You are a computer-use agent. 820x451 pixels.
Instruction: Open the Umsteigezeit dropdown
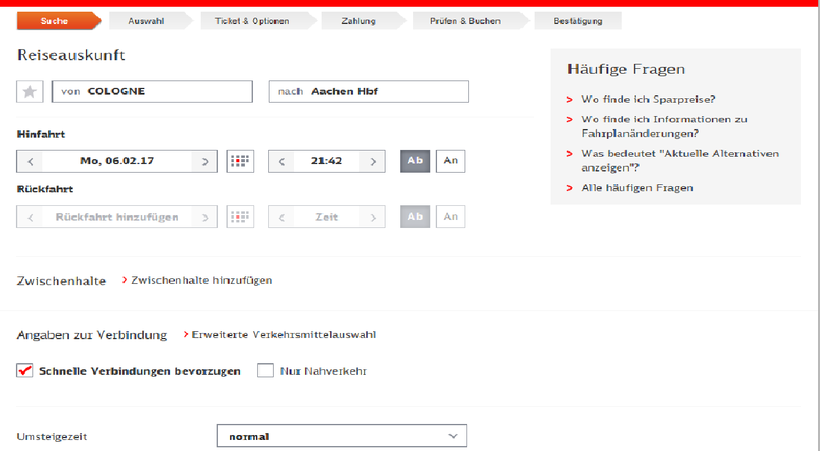click(341, 436)
